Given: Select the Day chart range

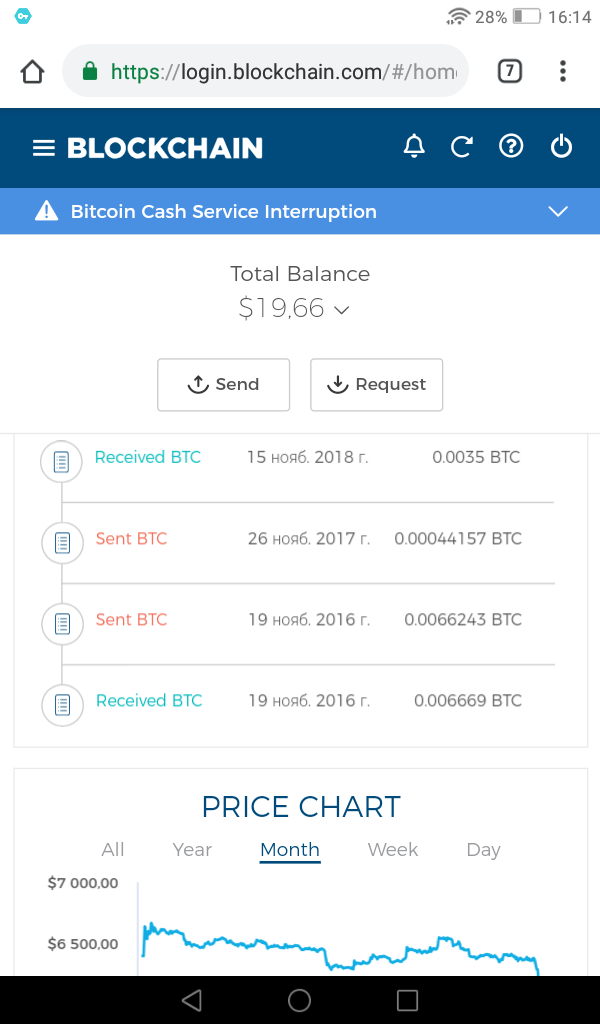Looking at the screenshot, I should pos(483,850).
